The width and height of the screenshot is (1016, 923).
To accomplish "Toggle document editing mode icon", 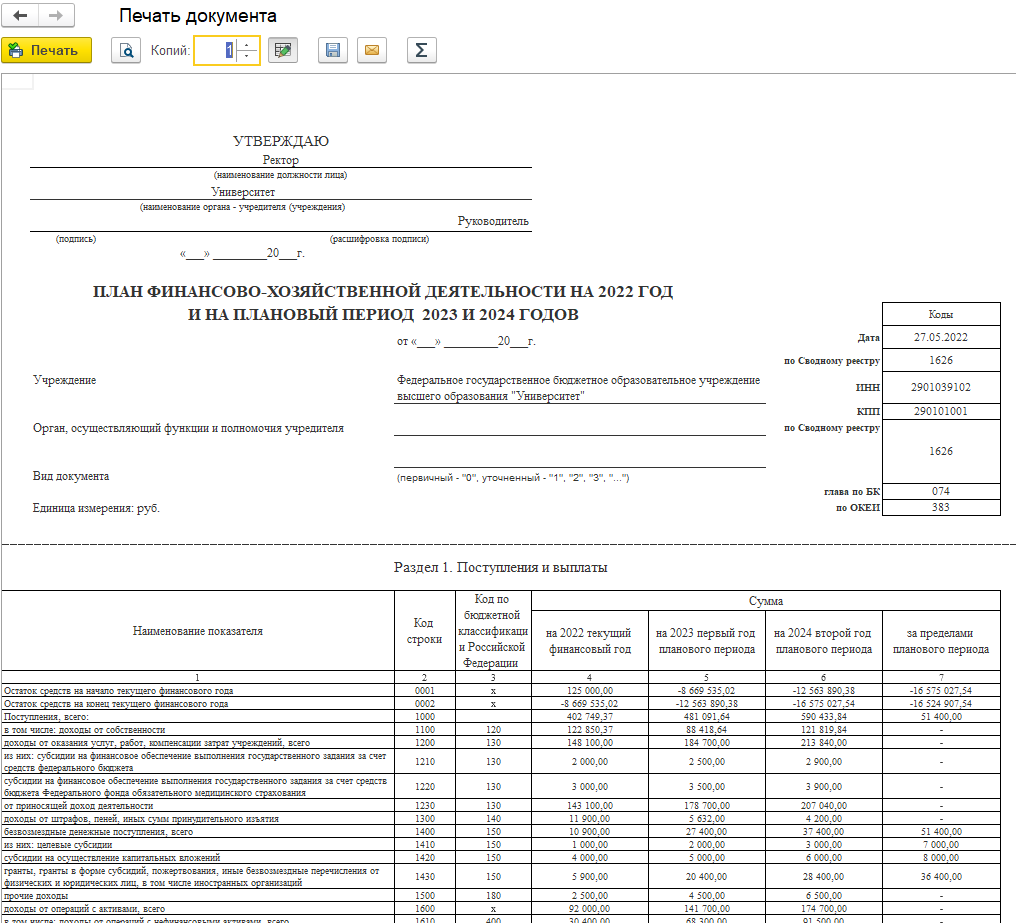I will [283, 51].
